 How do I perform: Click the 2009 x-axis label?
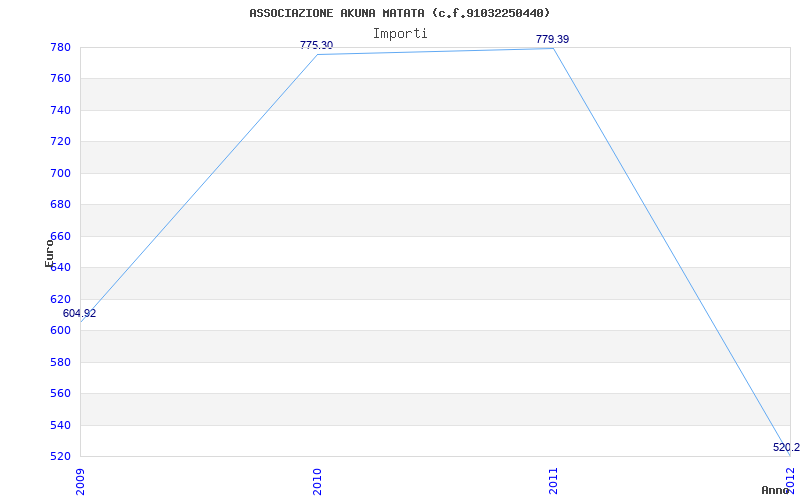pos(80,481)
